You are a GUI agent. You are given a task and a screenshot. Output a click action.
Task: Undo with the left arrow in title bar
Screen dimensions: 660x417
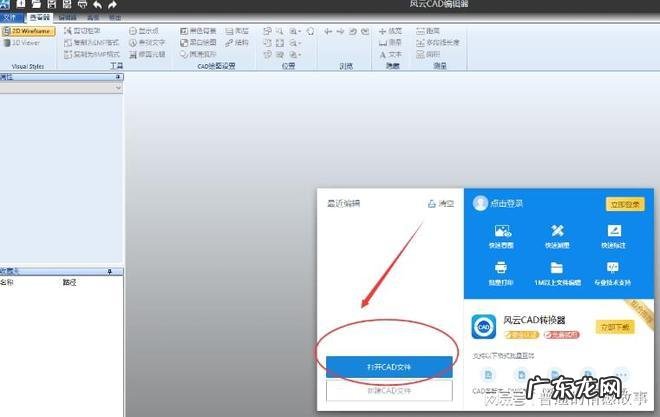(x=97, y=5)
